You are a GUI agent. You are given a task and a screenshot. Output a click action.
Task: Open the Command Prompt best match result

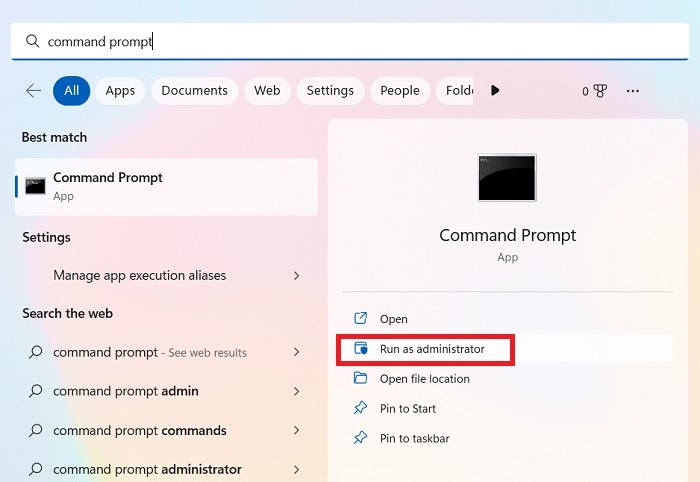167,187
